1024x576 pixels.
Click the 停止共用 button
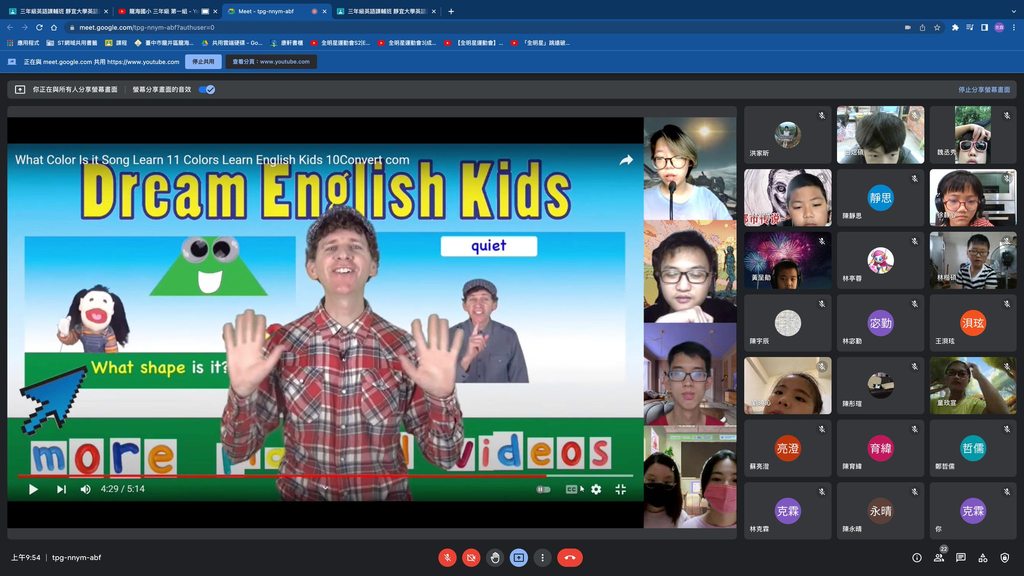point(203,61)
